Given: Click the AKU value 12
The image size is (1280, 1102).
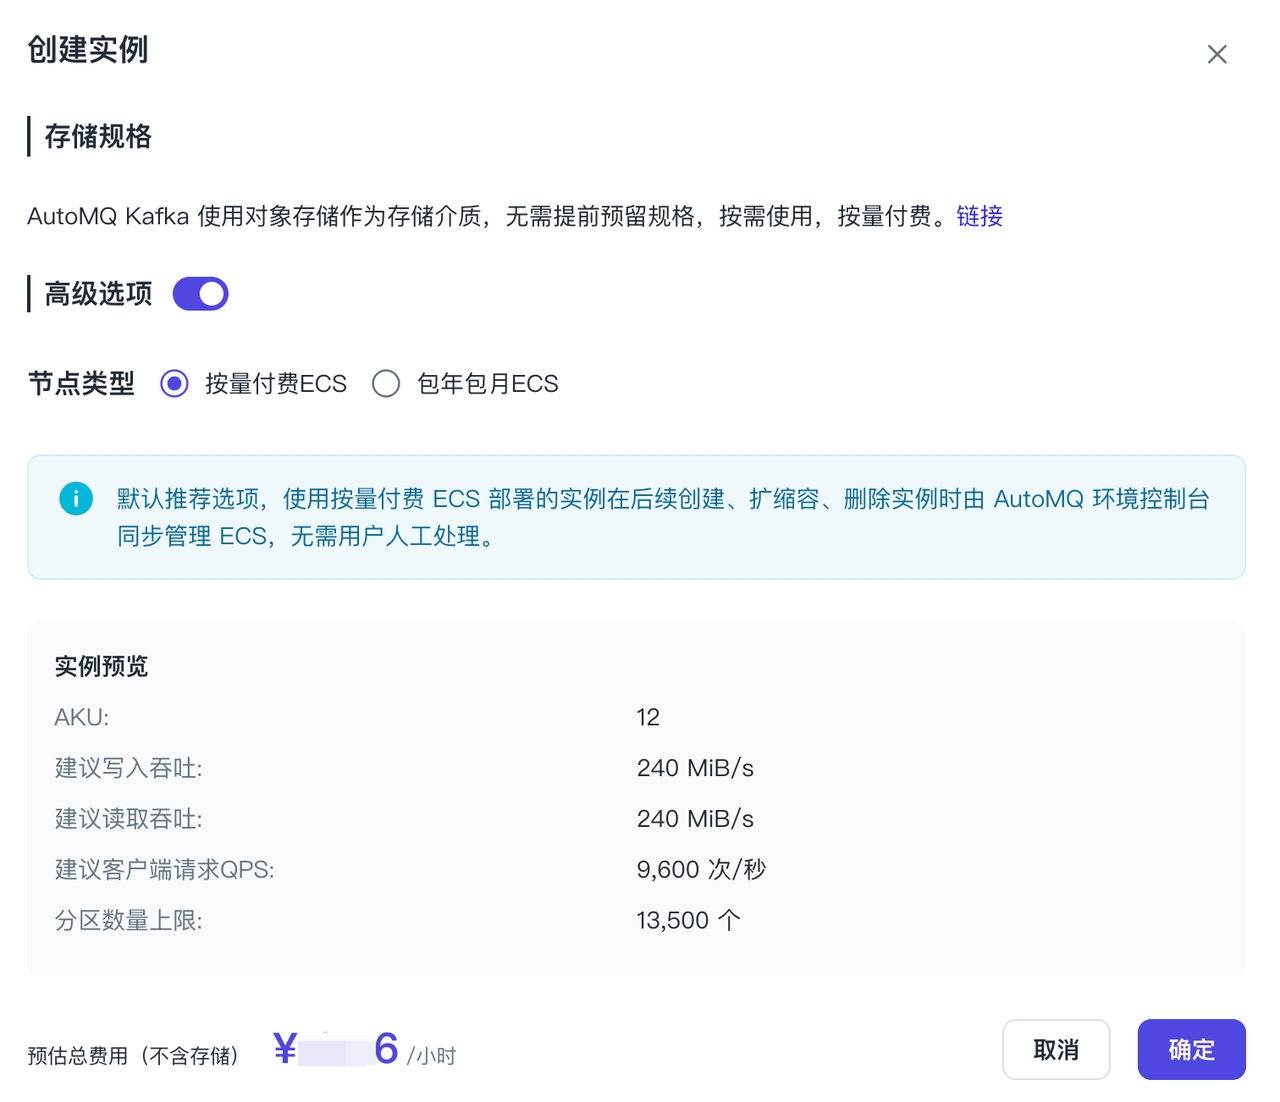Looking at the screenshot, I should (648, 717).
